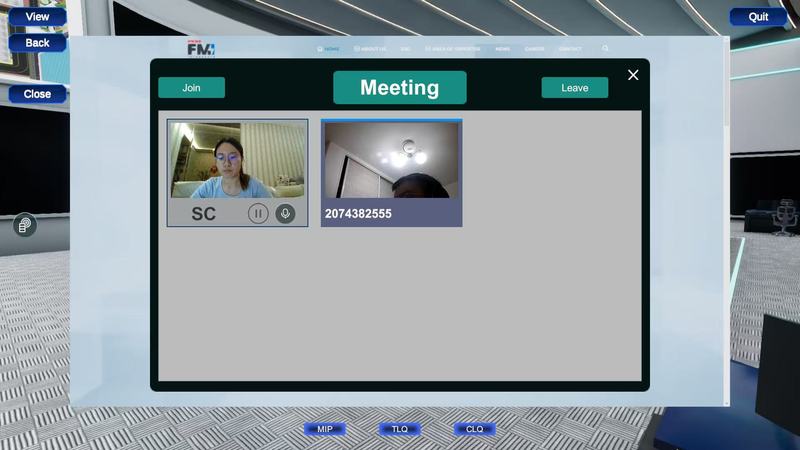
Task: Select SC's webcam thumbnail
Action: [238, 160]
